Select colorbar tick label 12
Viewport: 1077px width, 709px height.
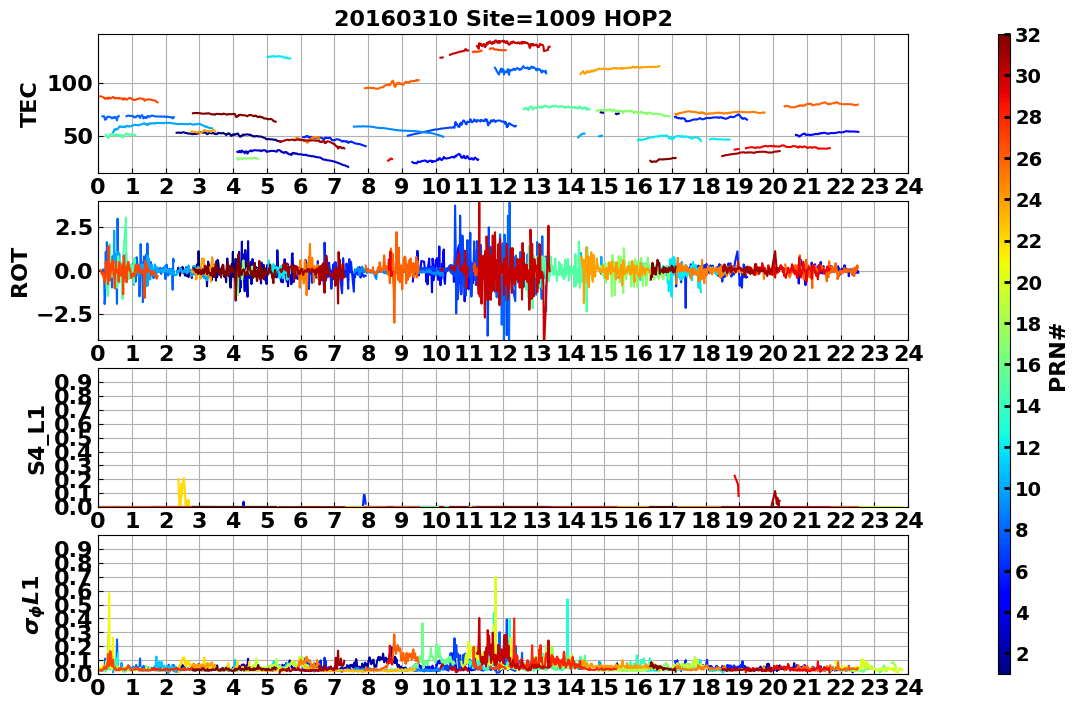pyautogui.click(x=1028, y=447)
